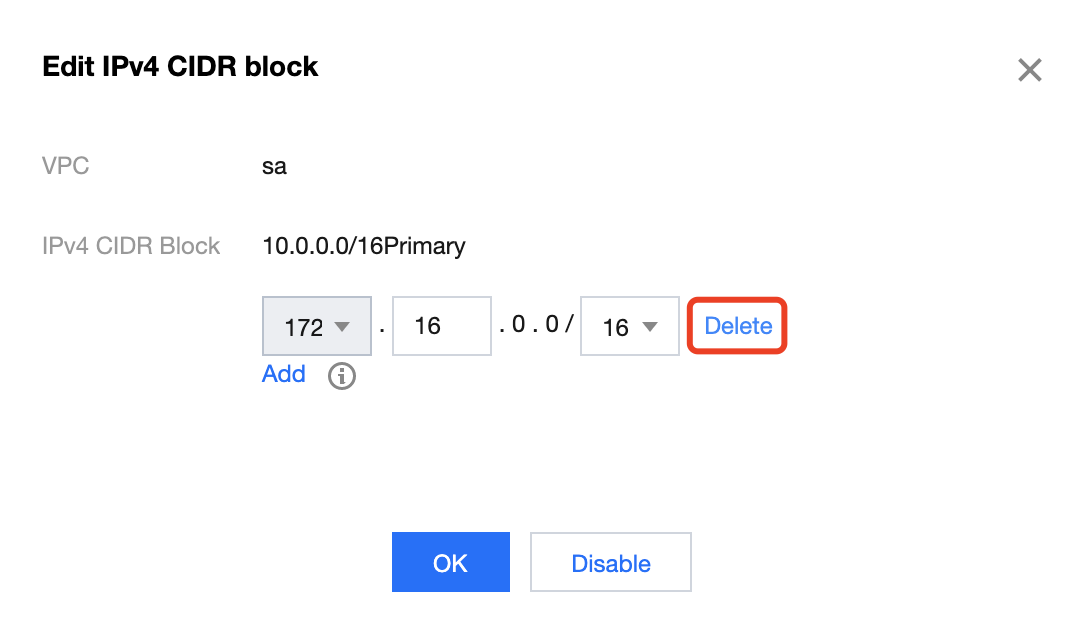
Task: Click the fixed .0.0/ text segment
Action: (536, 324)
